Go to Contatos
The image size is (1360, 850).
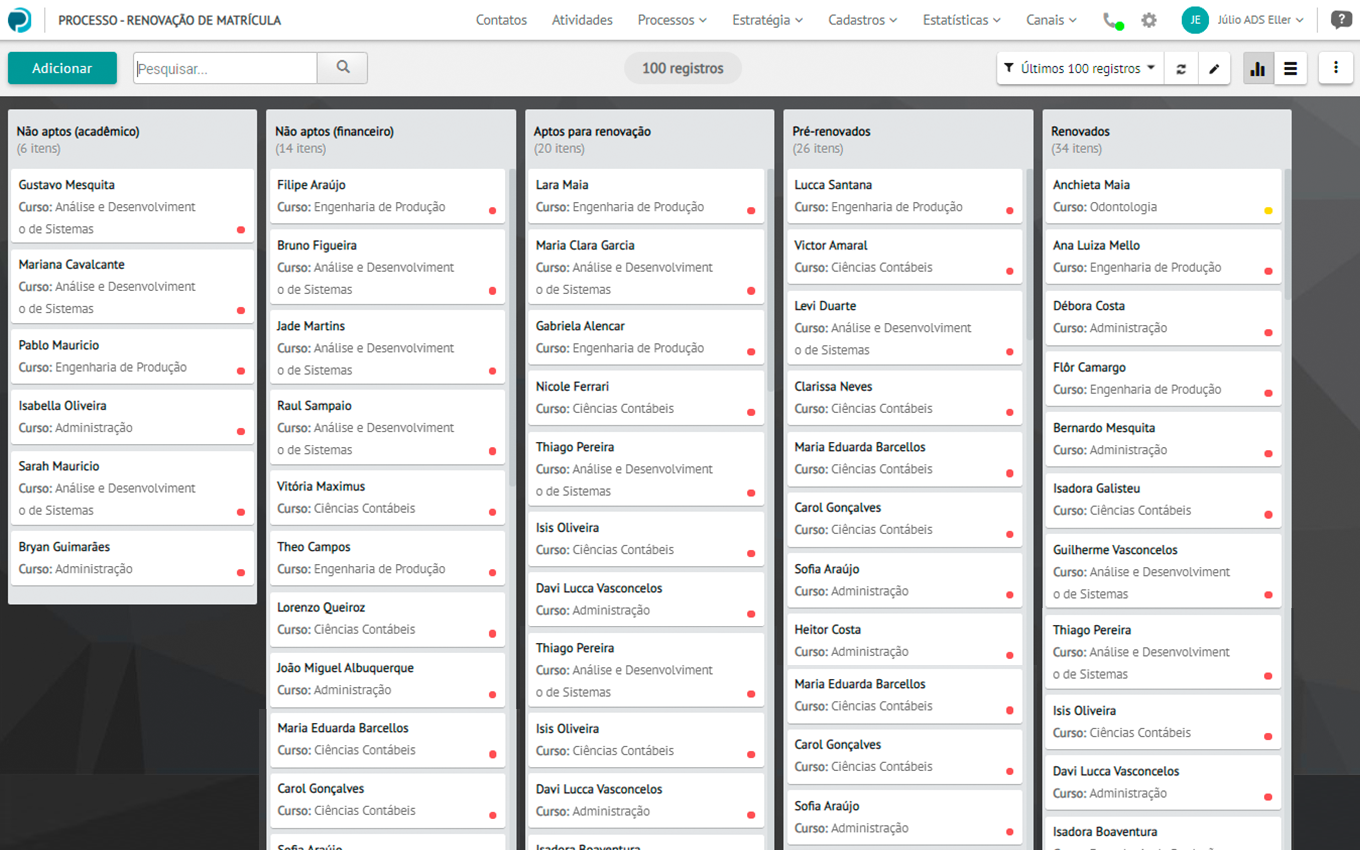tap(501, 20)
